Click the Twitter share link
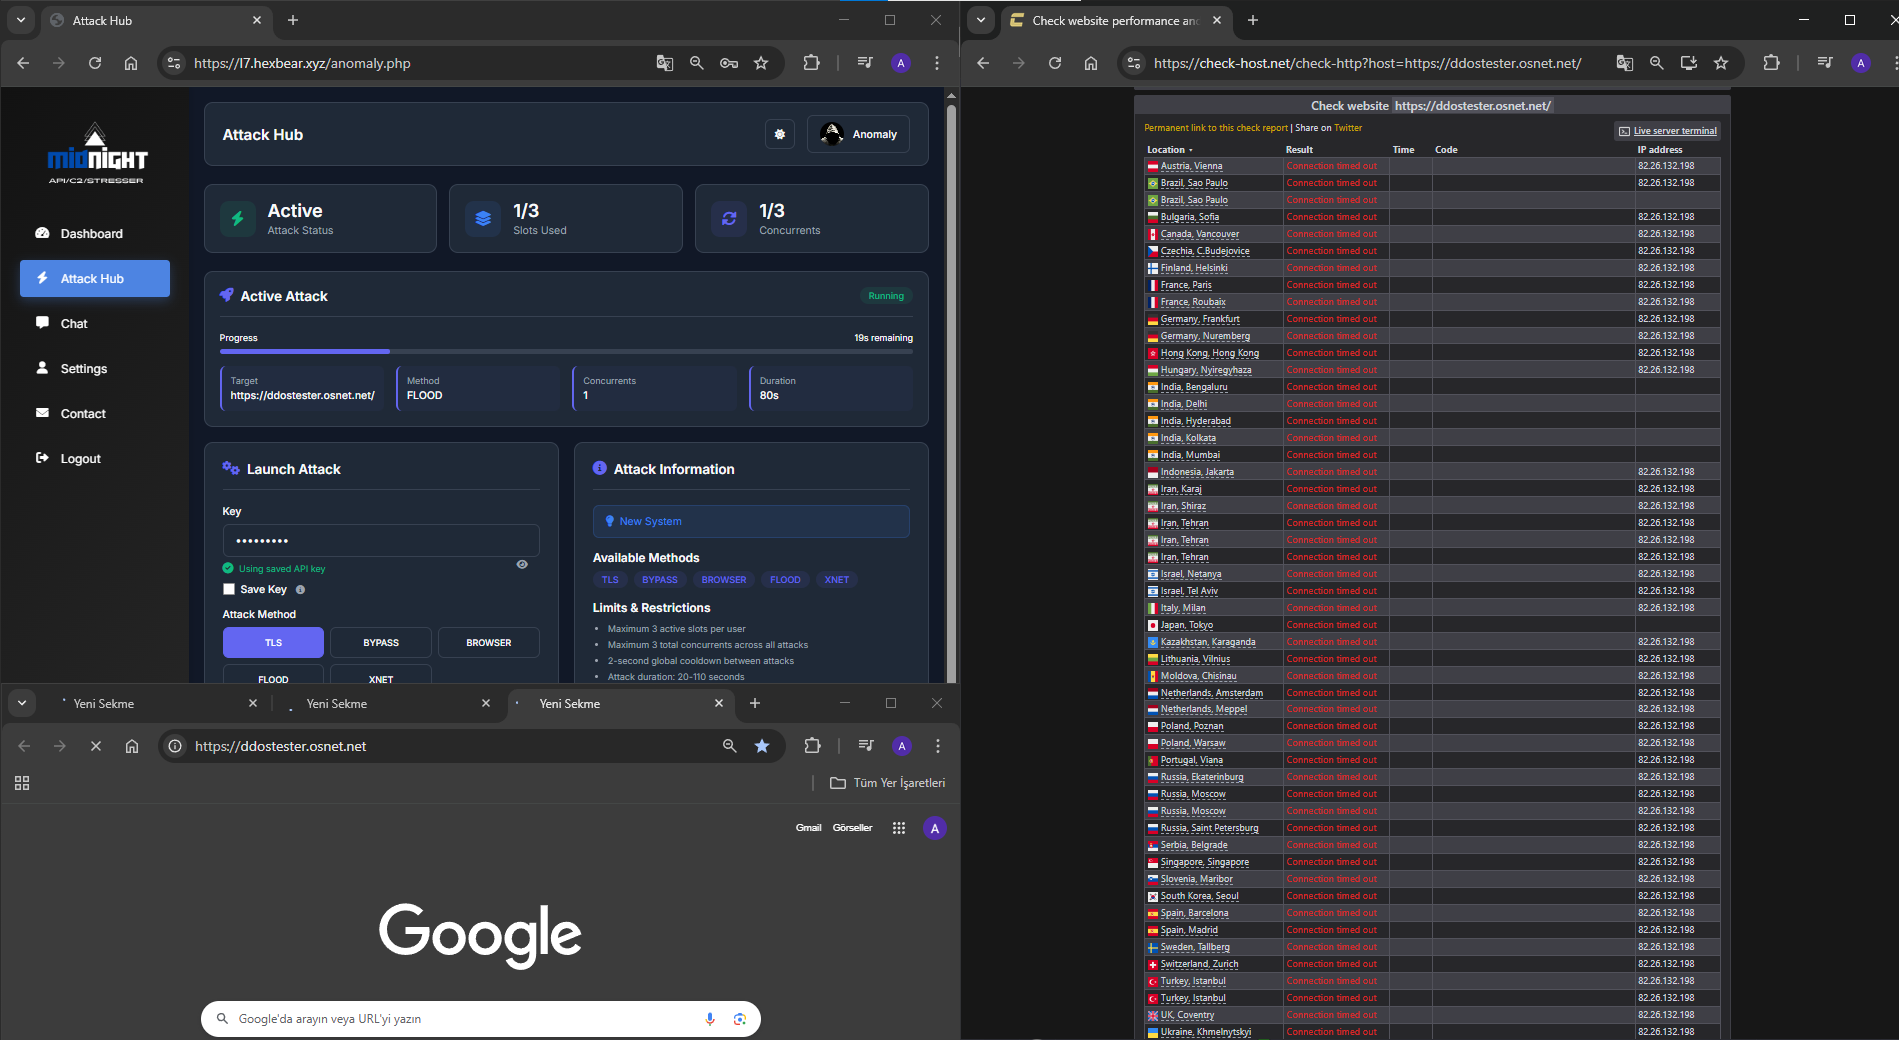Screen dimensions: 1899x1040 click(x=1348, y=128)
